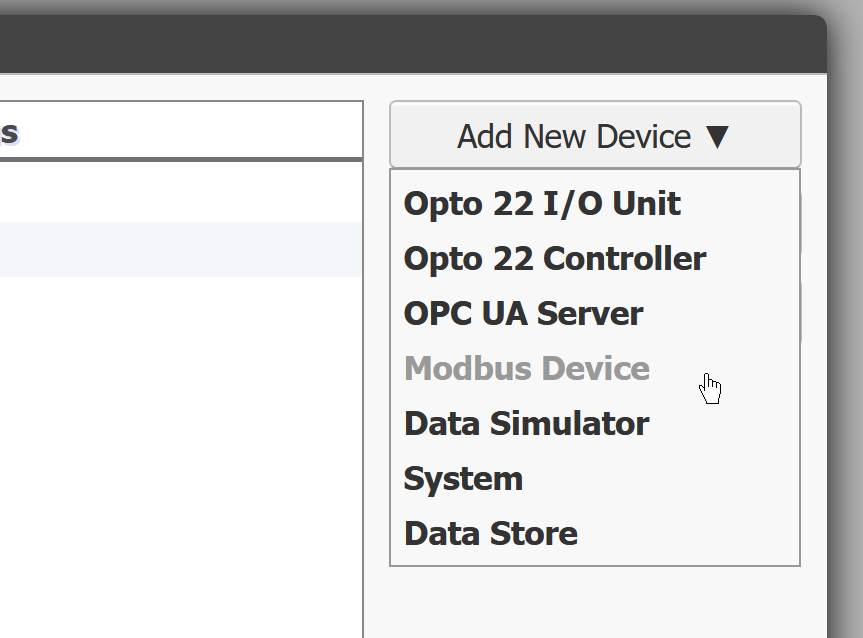
Task: Click the devices table column header
Action: tap(181, 130)
